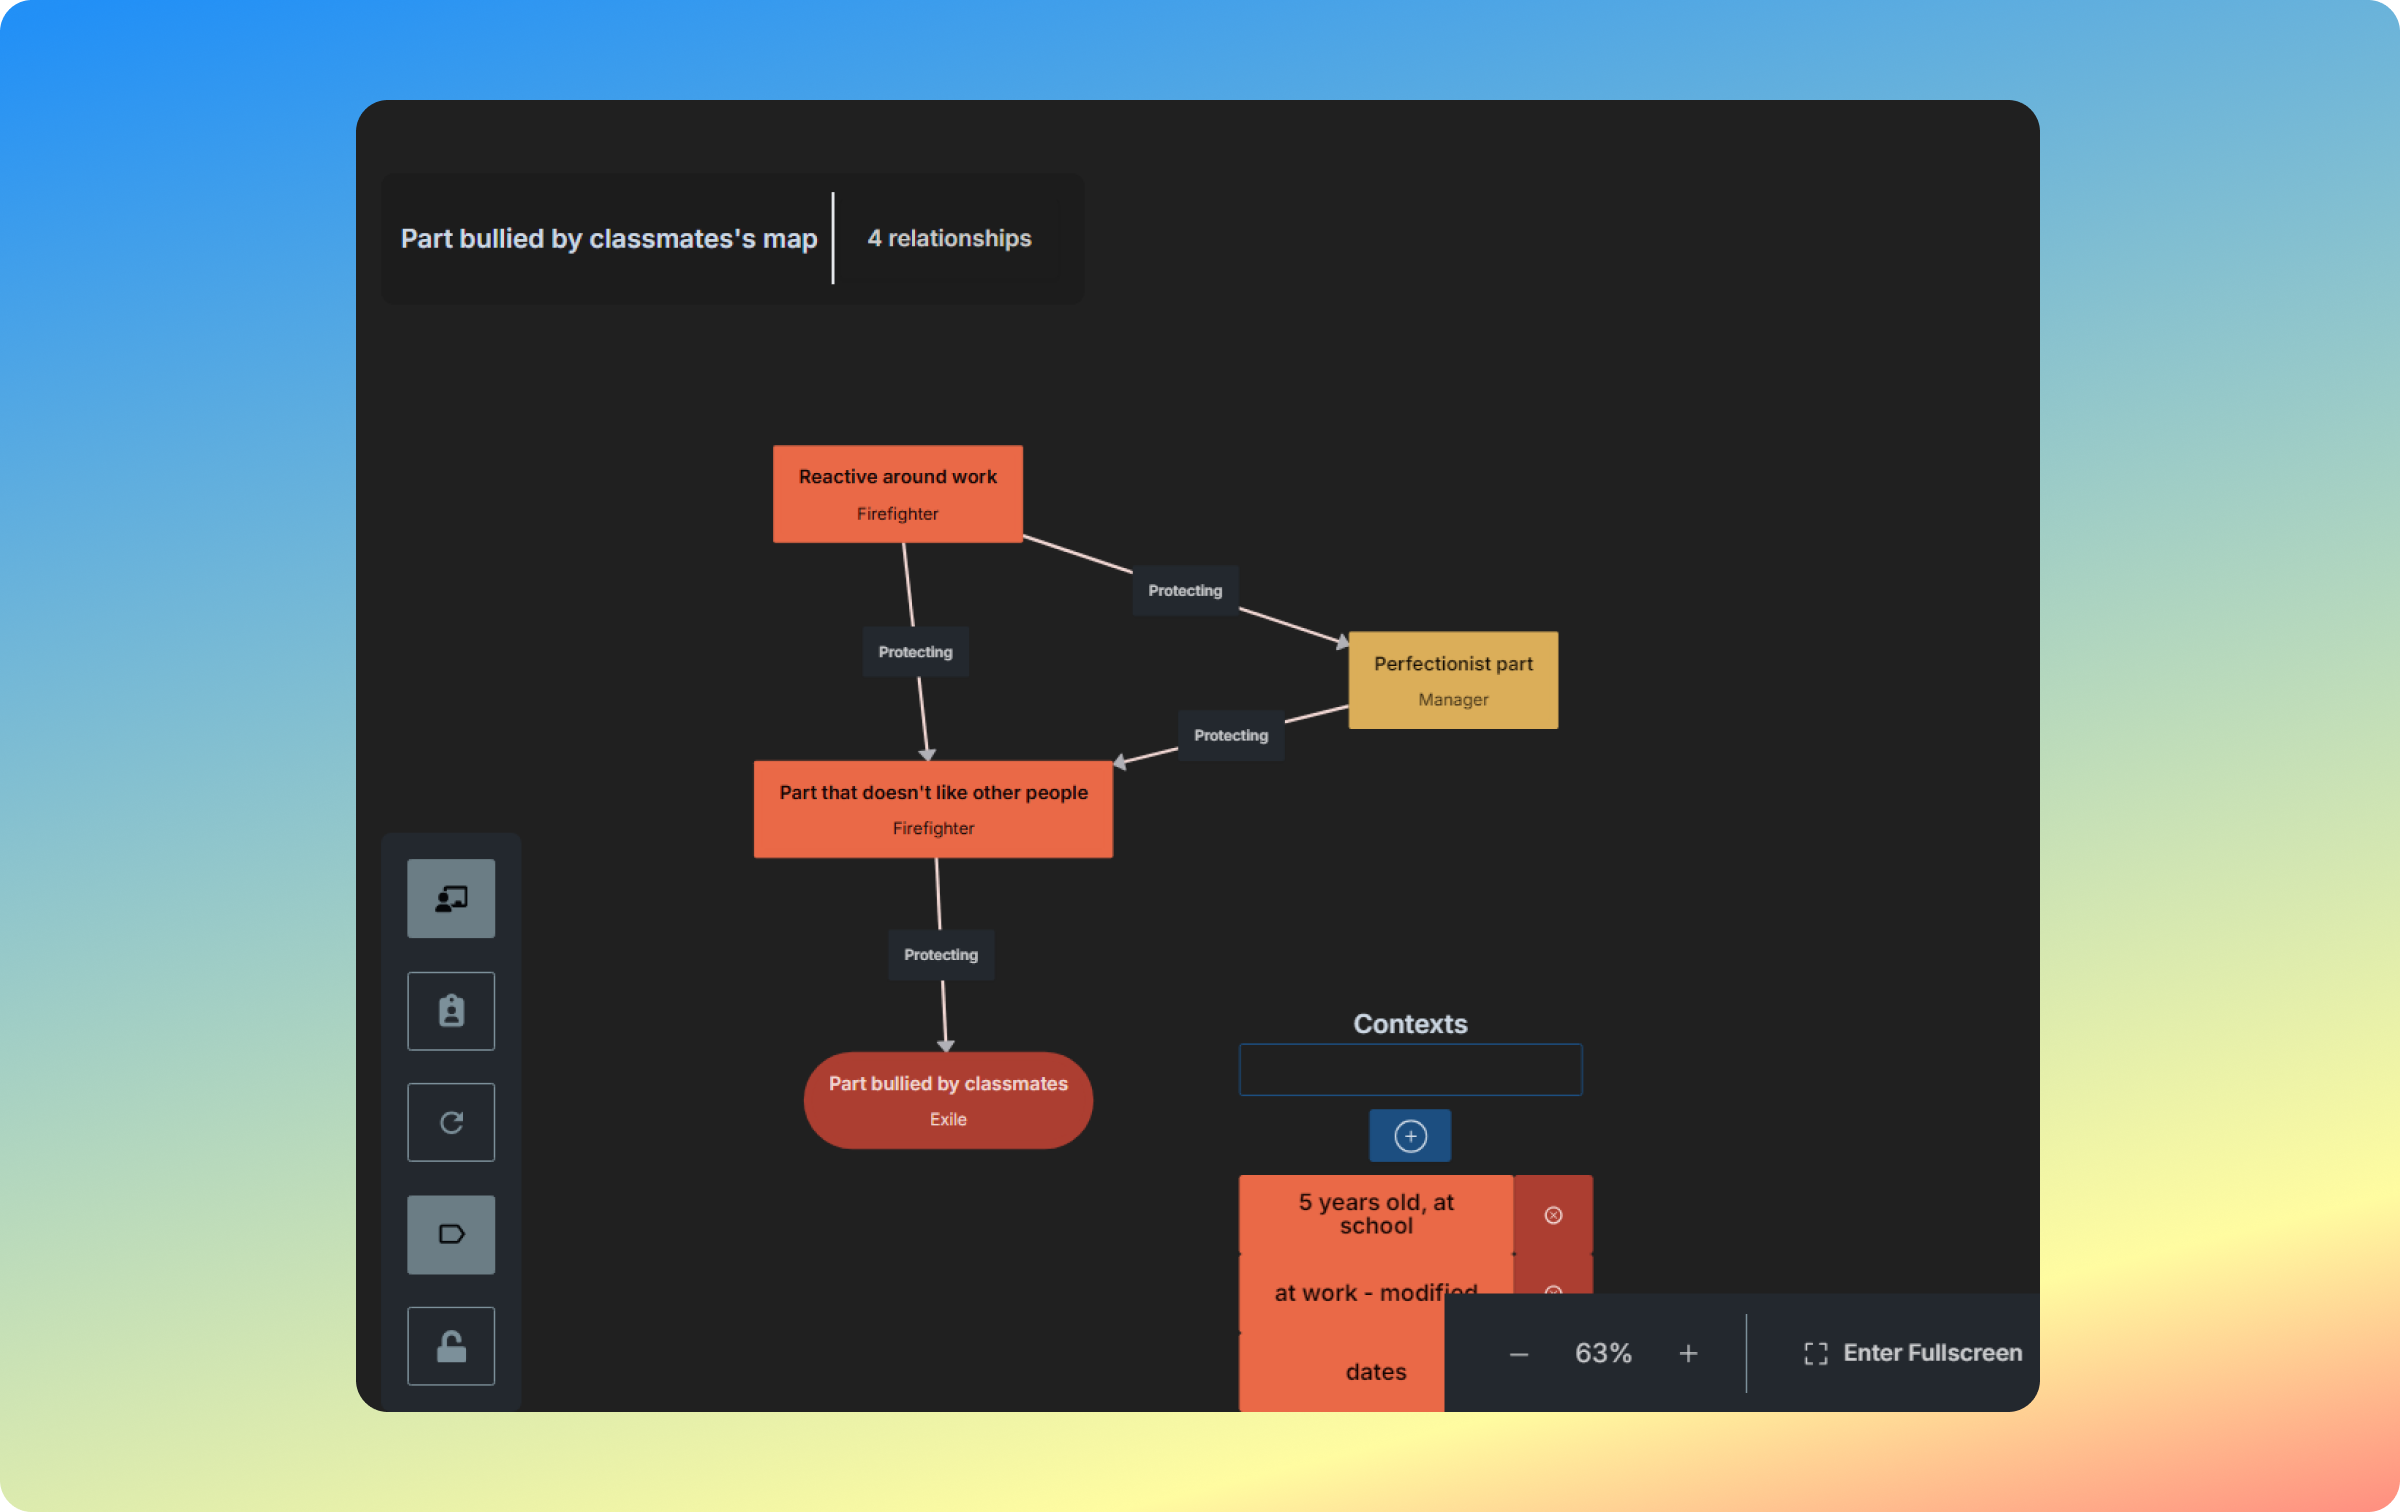
Task: Select the 'Perfectionist part' Manager node
Action: point(1453,680)
